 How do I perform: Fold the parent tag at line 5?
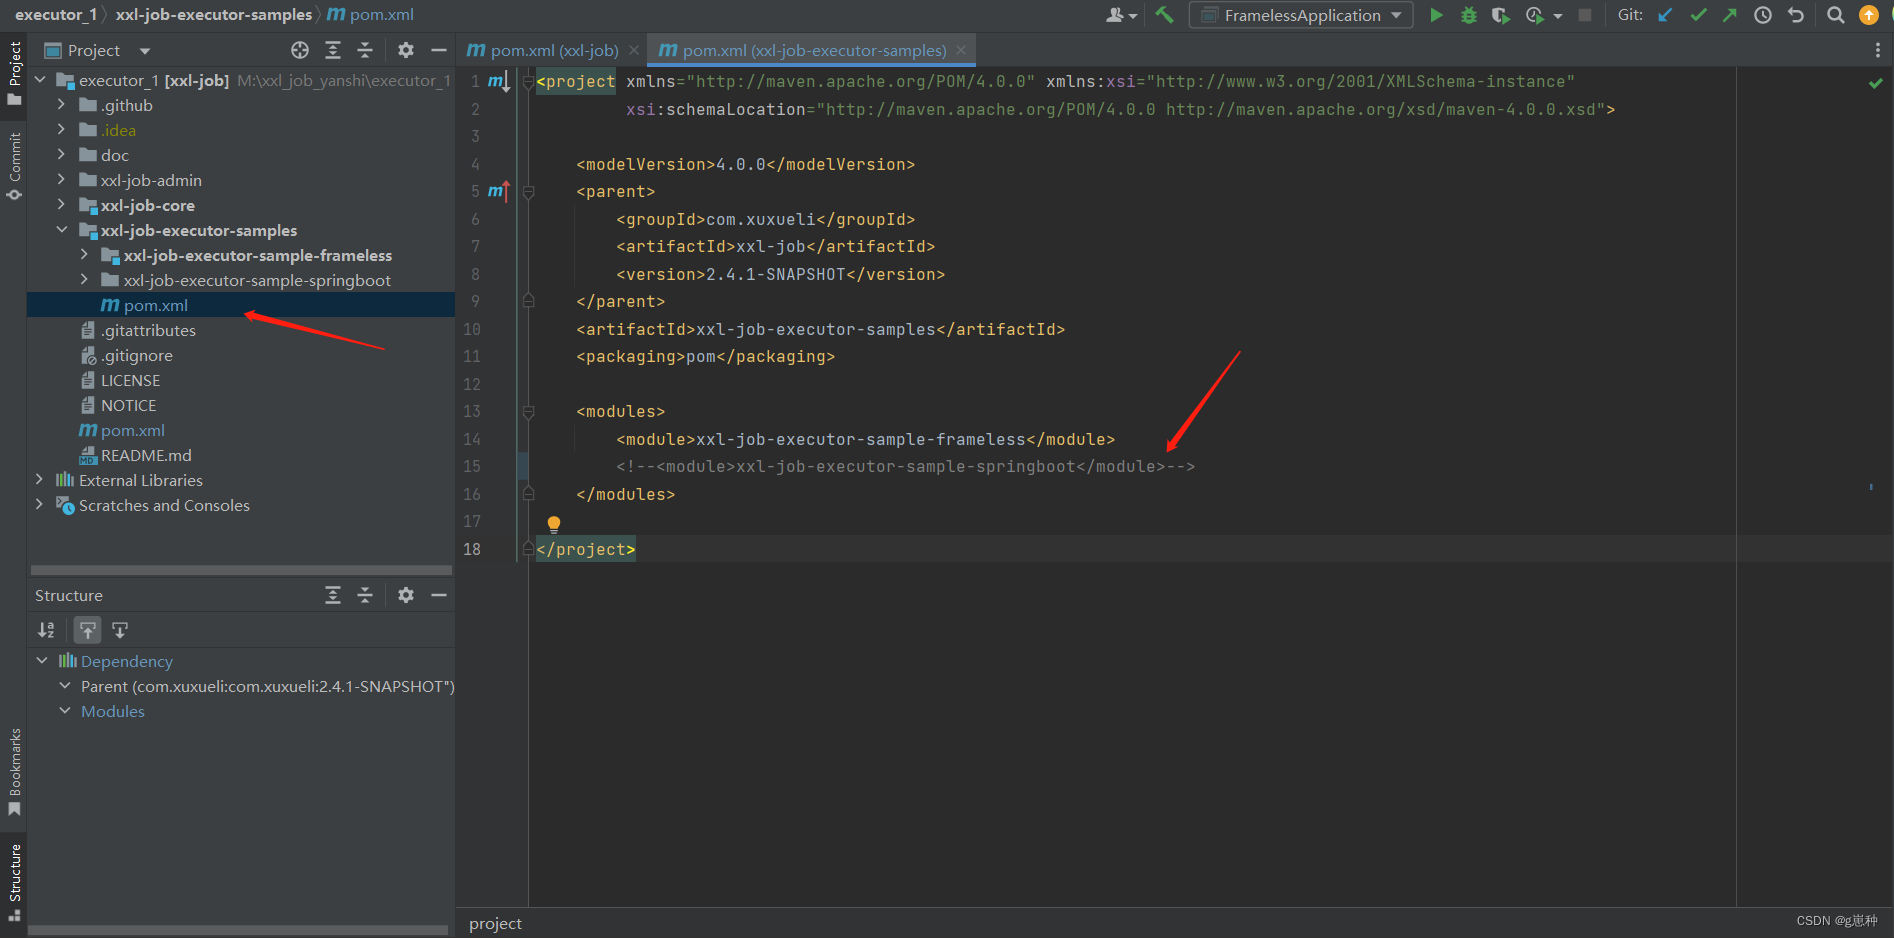528,191
